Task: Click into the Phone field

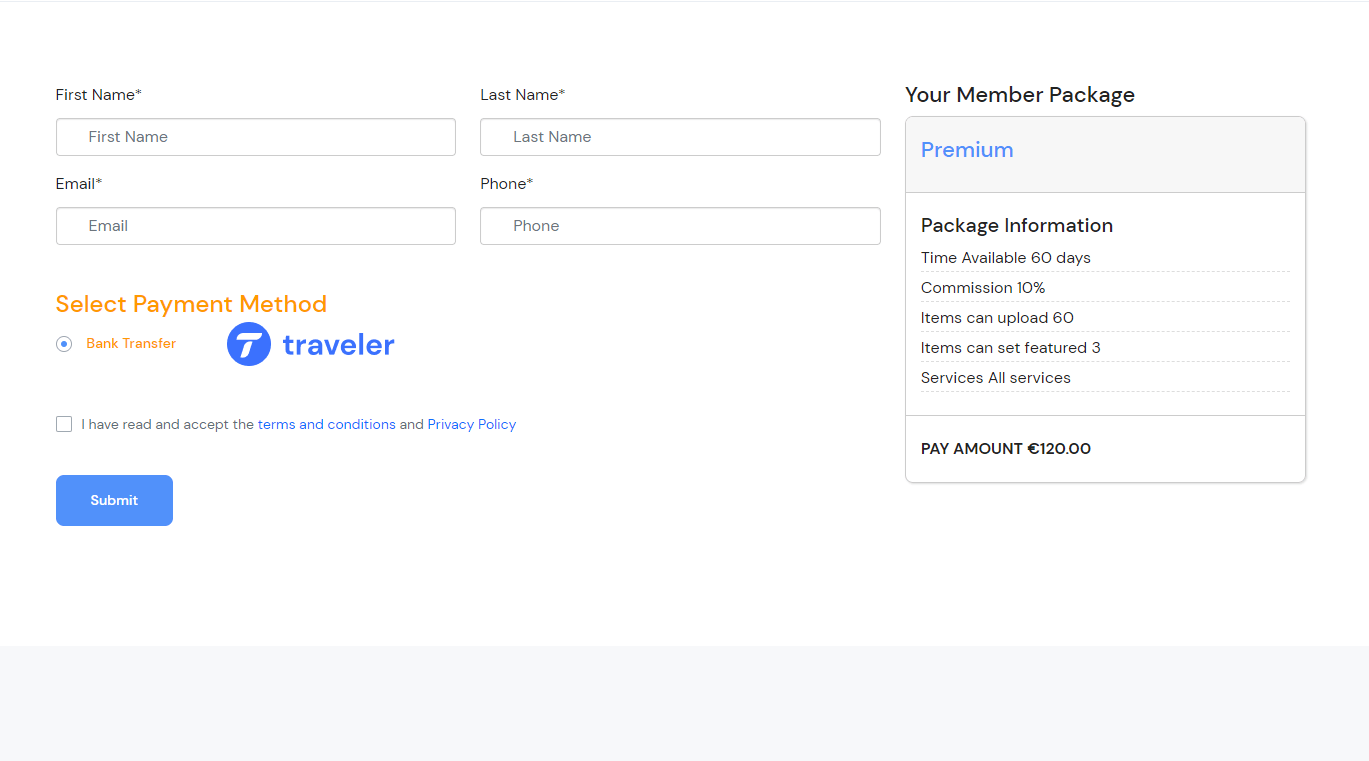Action: click(680, 226)
